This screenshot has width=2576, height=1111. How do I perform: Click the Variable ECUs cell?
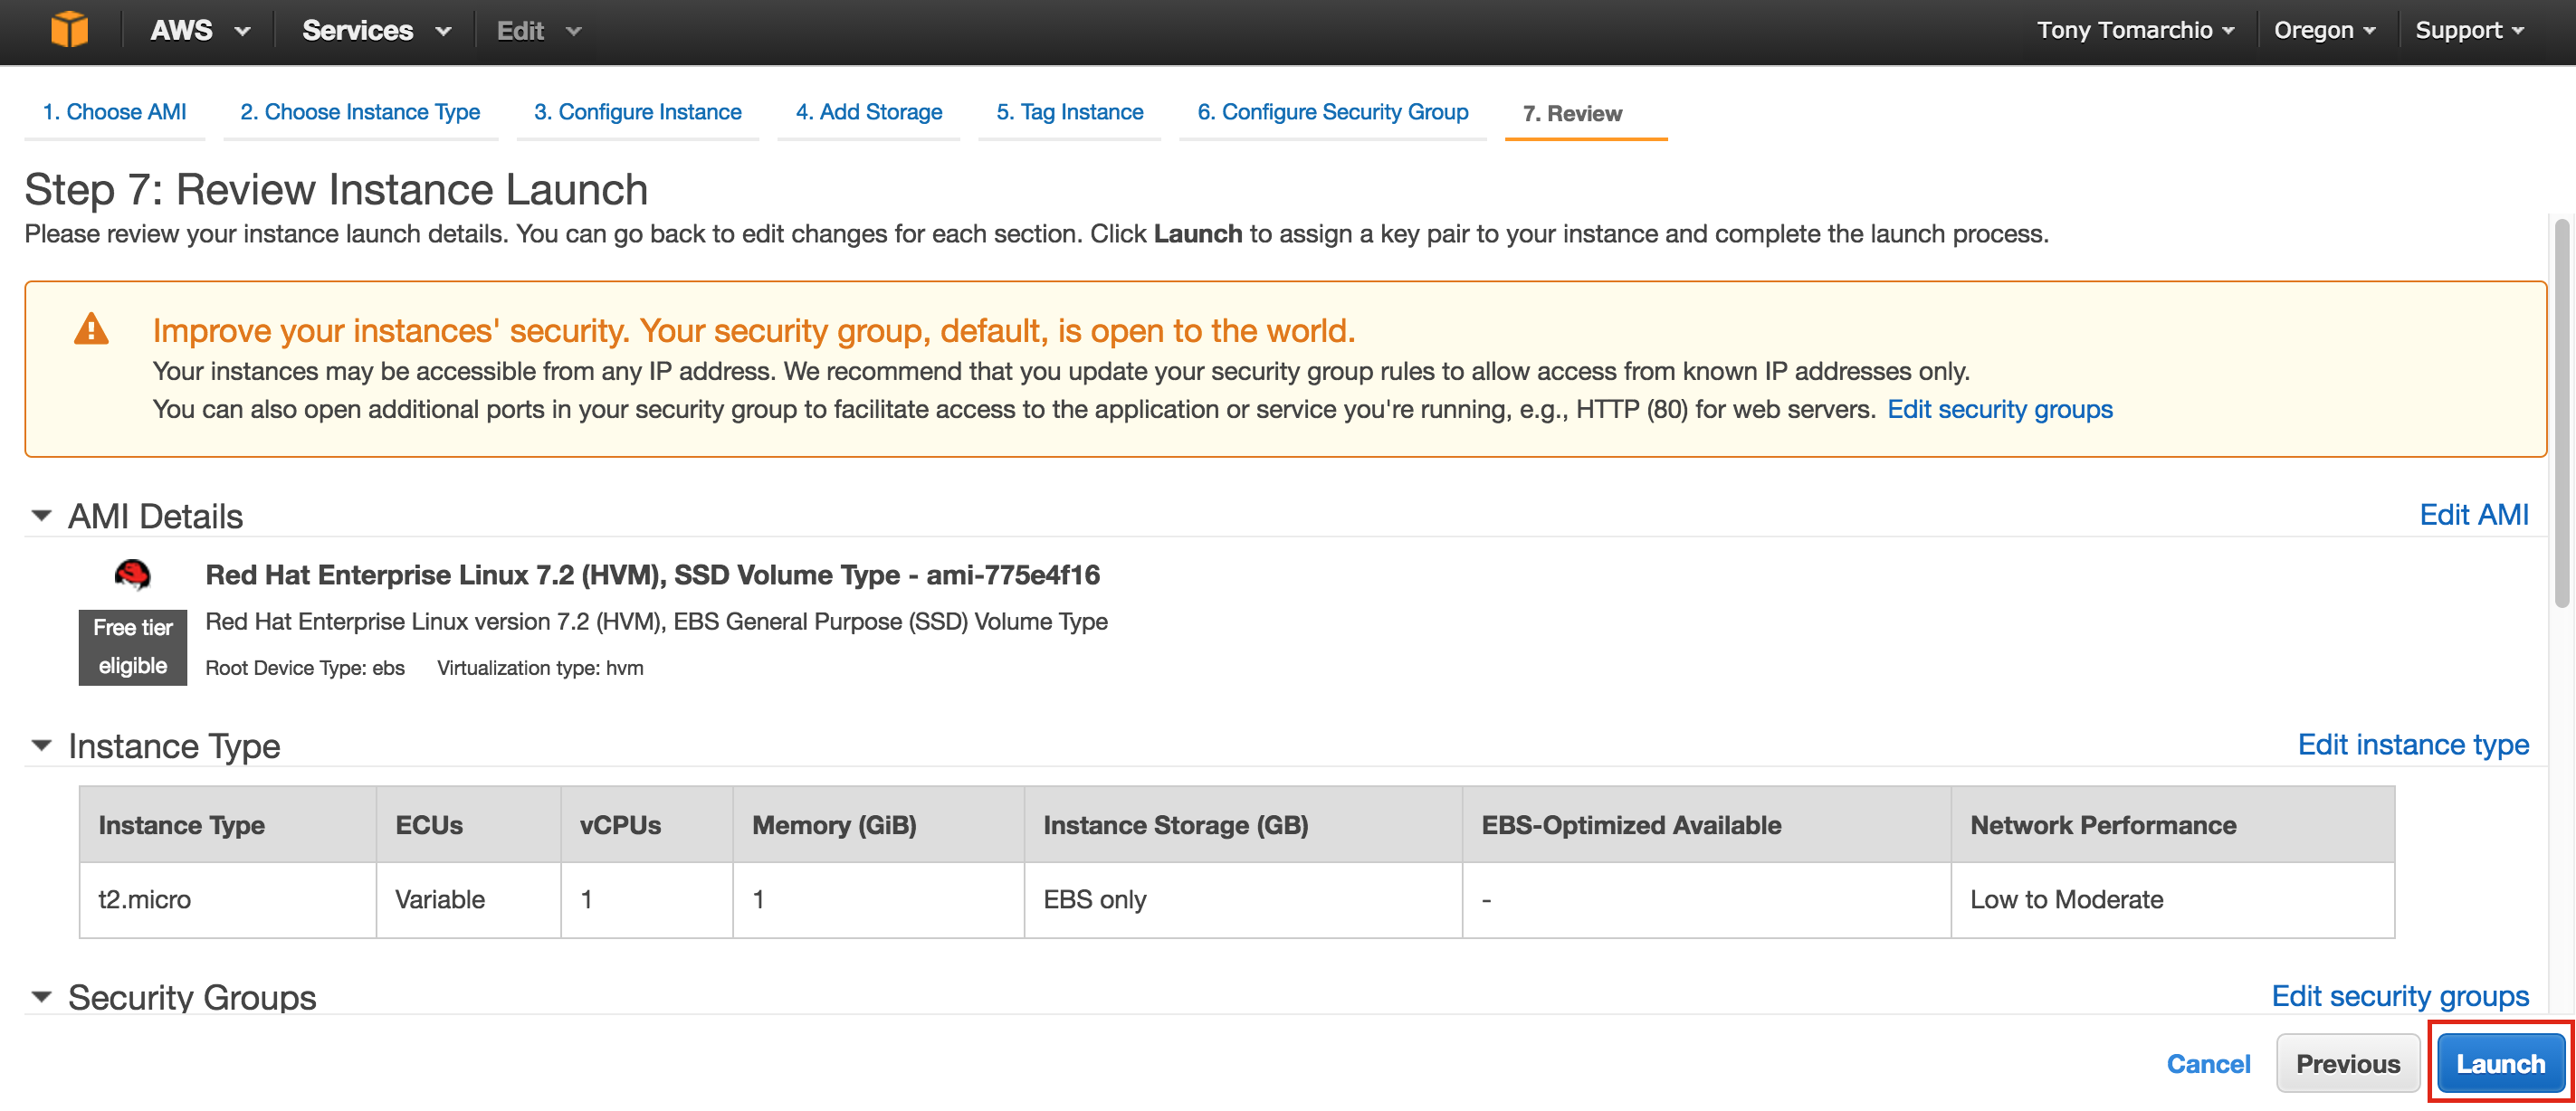click(x=468, y=900)
